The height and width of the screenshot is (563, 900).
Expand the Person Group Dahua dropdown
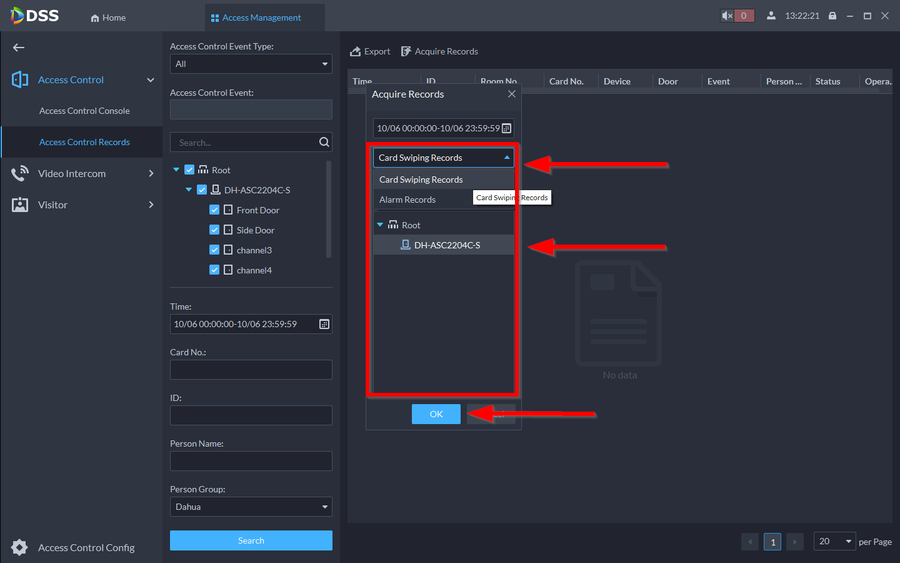(x=250, y=507)
